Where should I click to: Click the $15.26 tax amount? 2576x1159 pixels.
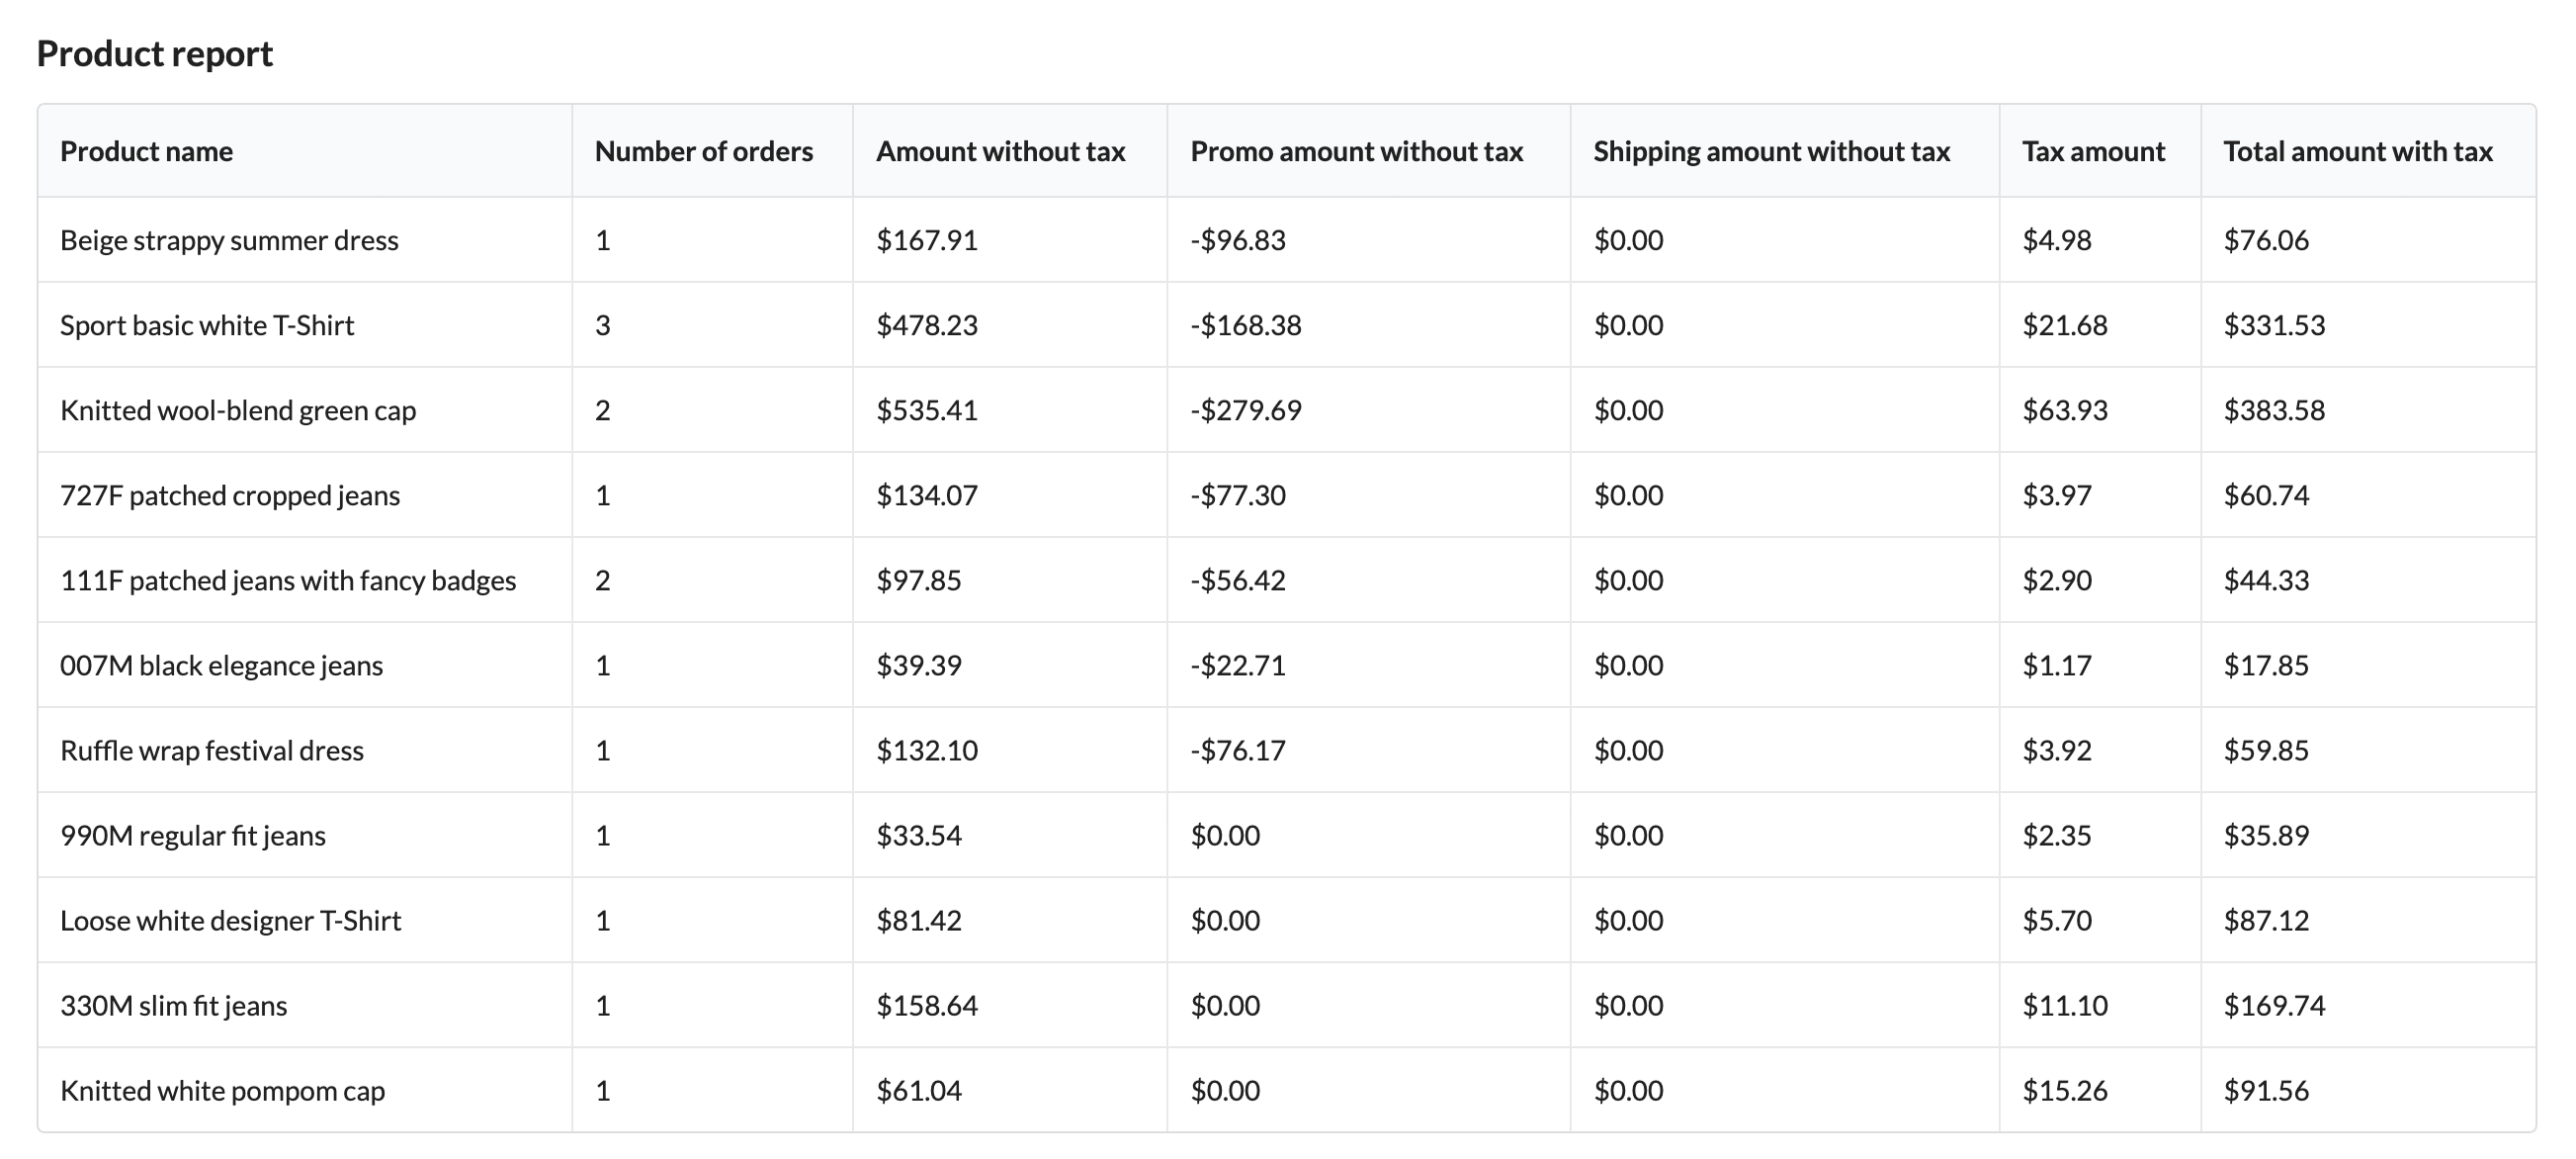2065,1090
